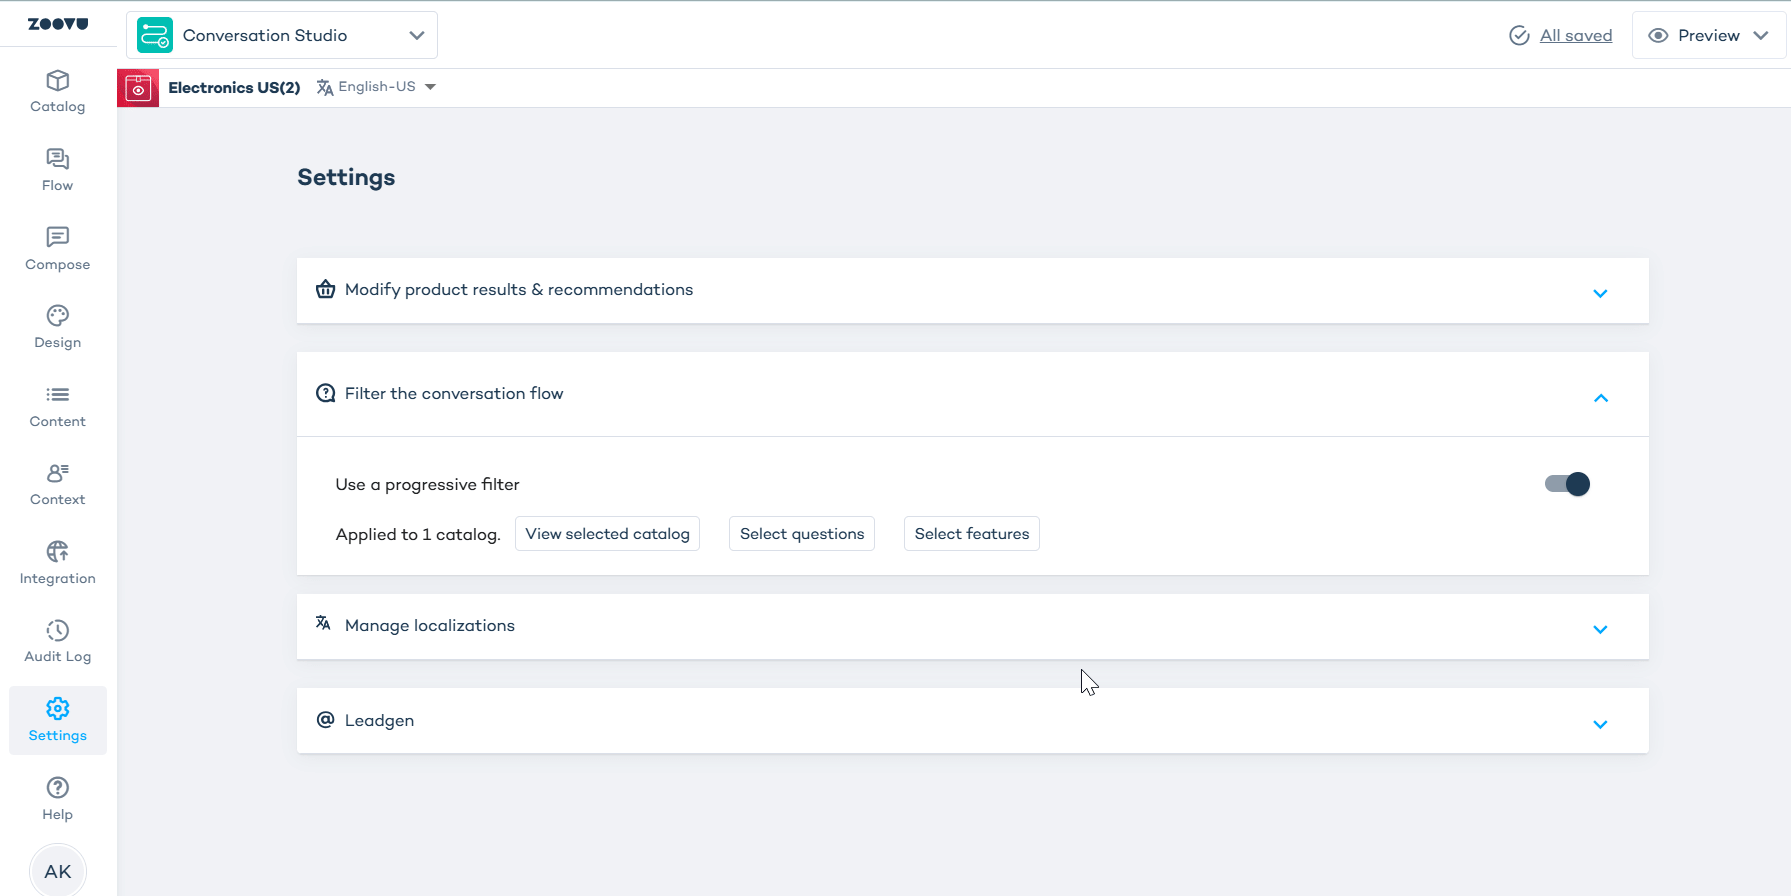This screenshot has width=1791, height=896.
Task: Collapse Filter the conversation flow section
Action: click(x=1600, y=398)
